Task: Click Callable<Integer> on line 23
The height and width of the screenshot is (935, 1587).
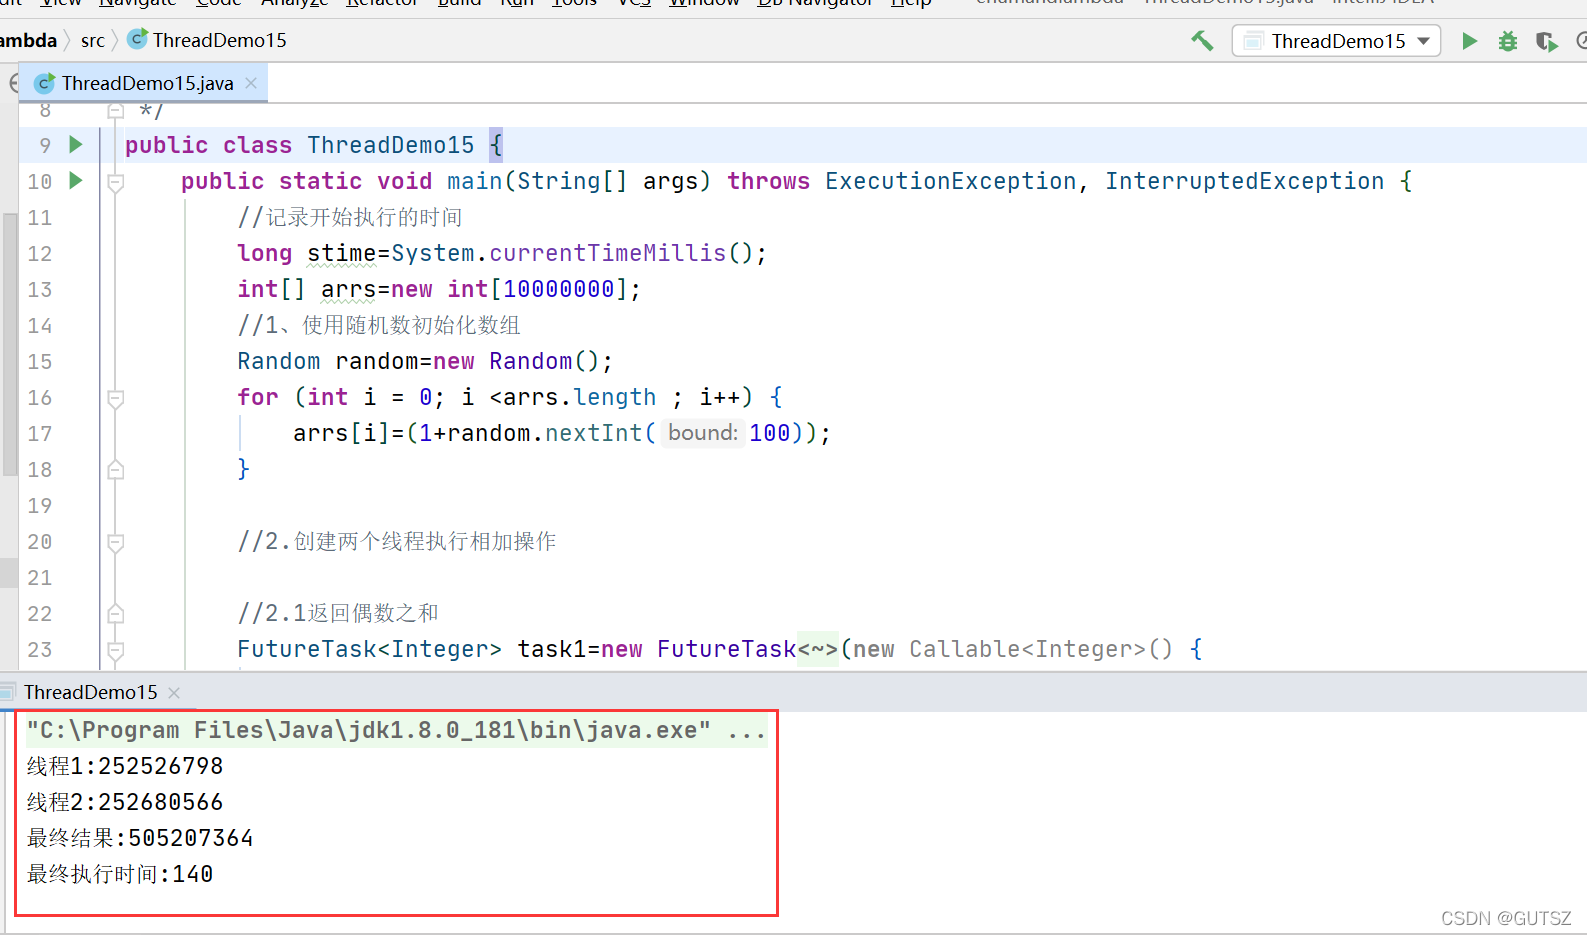Action: pos(1027,649)
